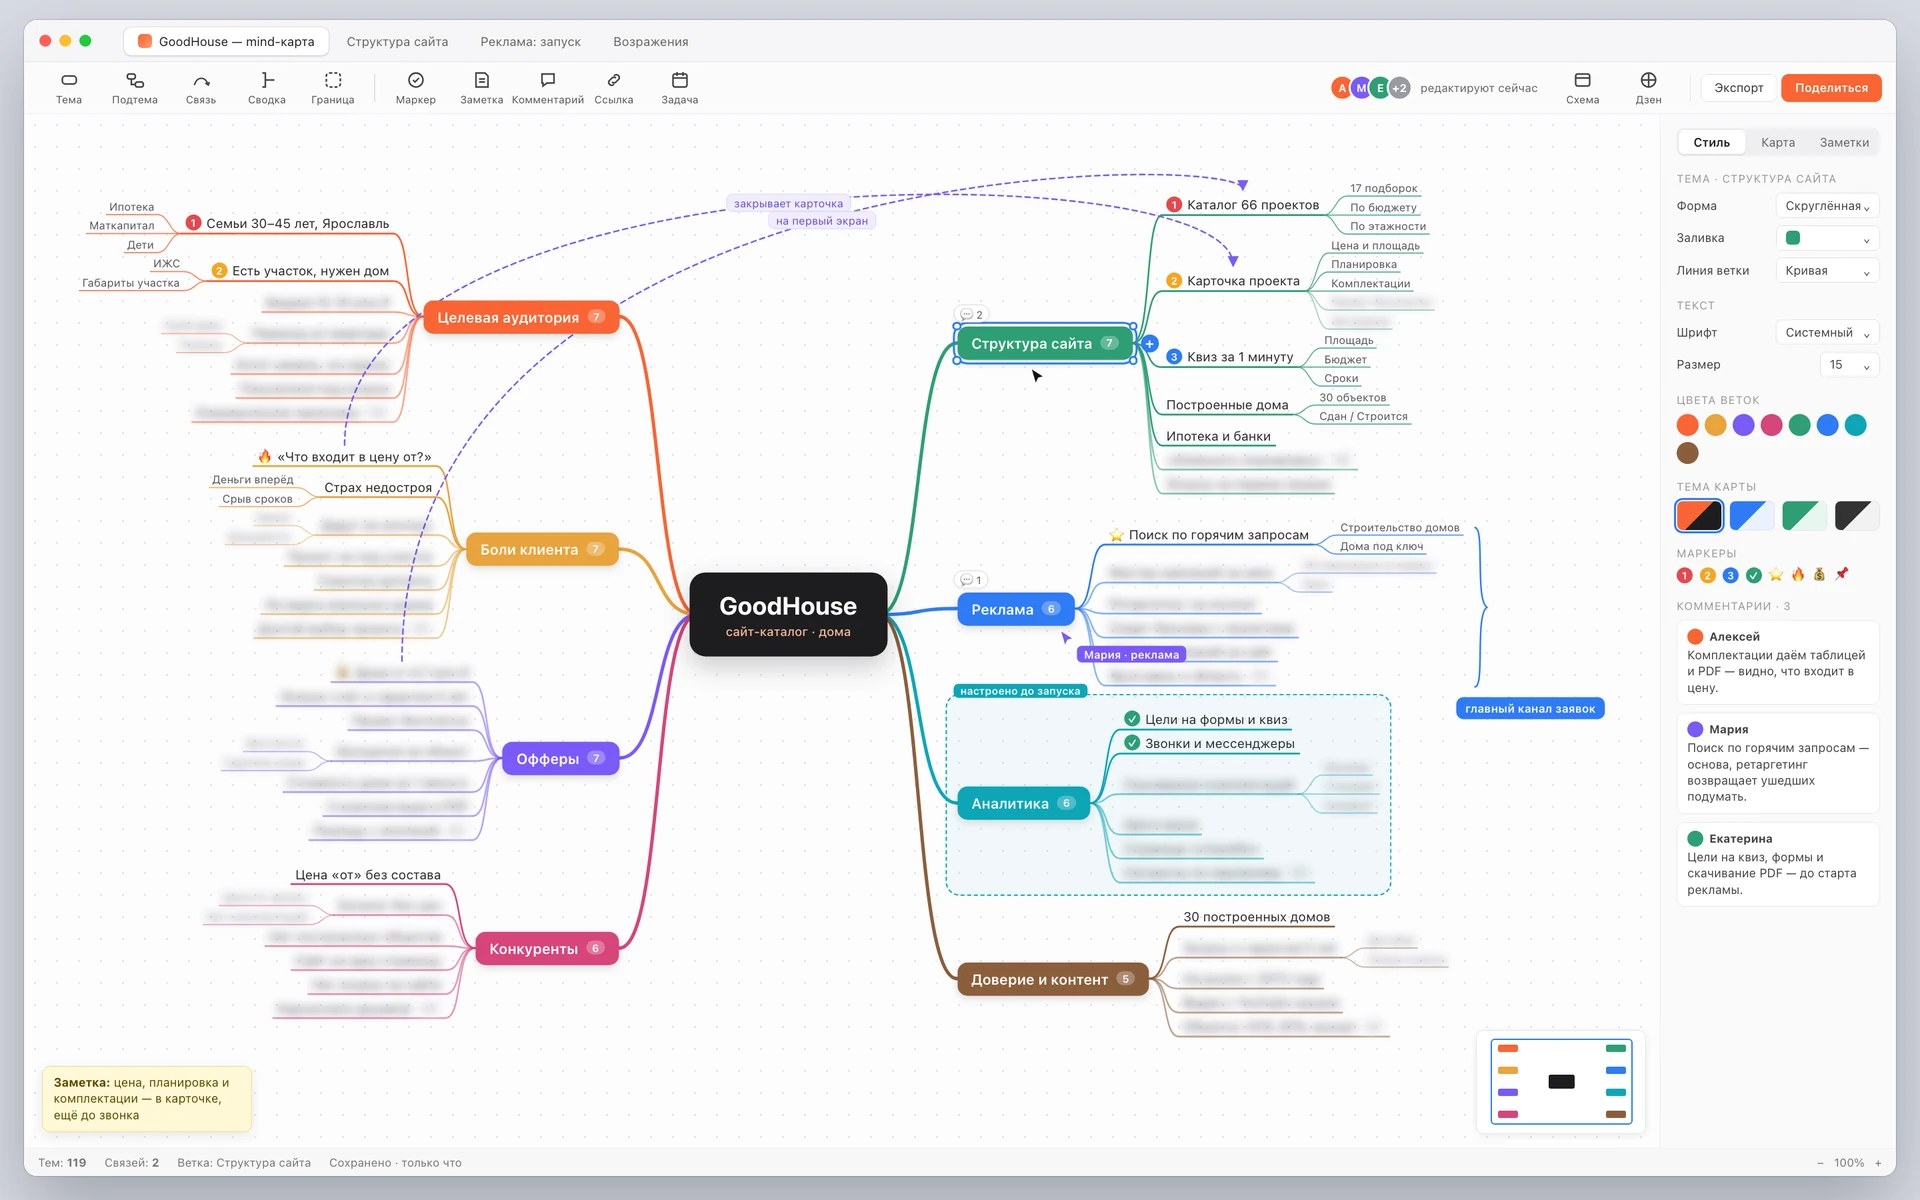The width and height of the screenshot is (1920, 1200).
Task: Open Линия ветки dropdown Кривая
Action: [1827, 271]
